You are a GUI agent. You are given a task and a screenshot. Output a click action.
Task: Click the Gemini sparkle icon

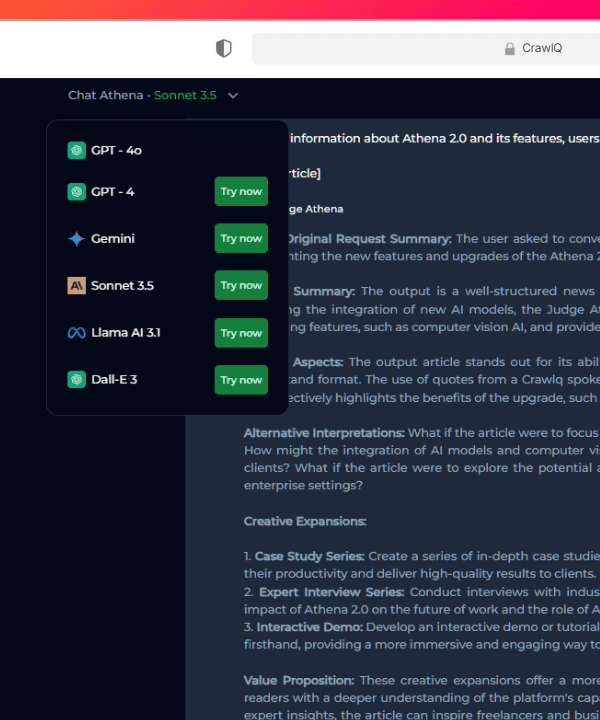[x=77, y=238]
